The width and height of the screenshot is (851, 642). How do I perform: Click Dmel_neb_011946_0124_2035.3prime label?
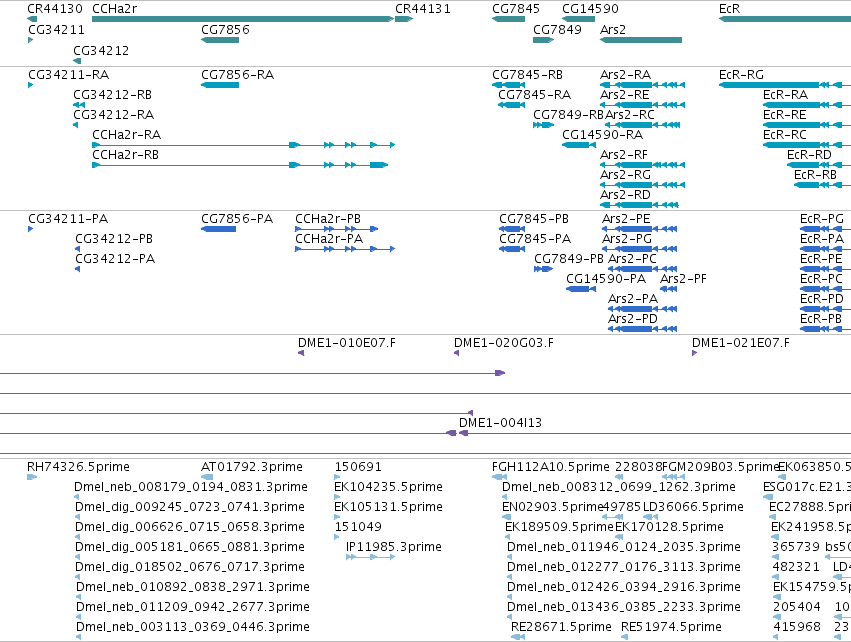coord(624,547)
